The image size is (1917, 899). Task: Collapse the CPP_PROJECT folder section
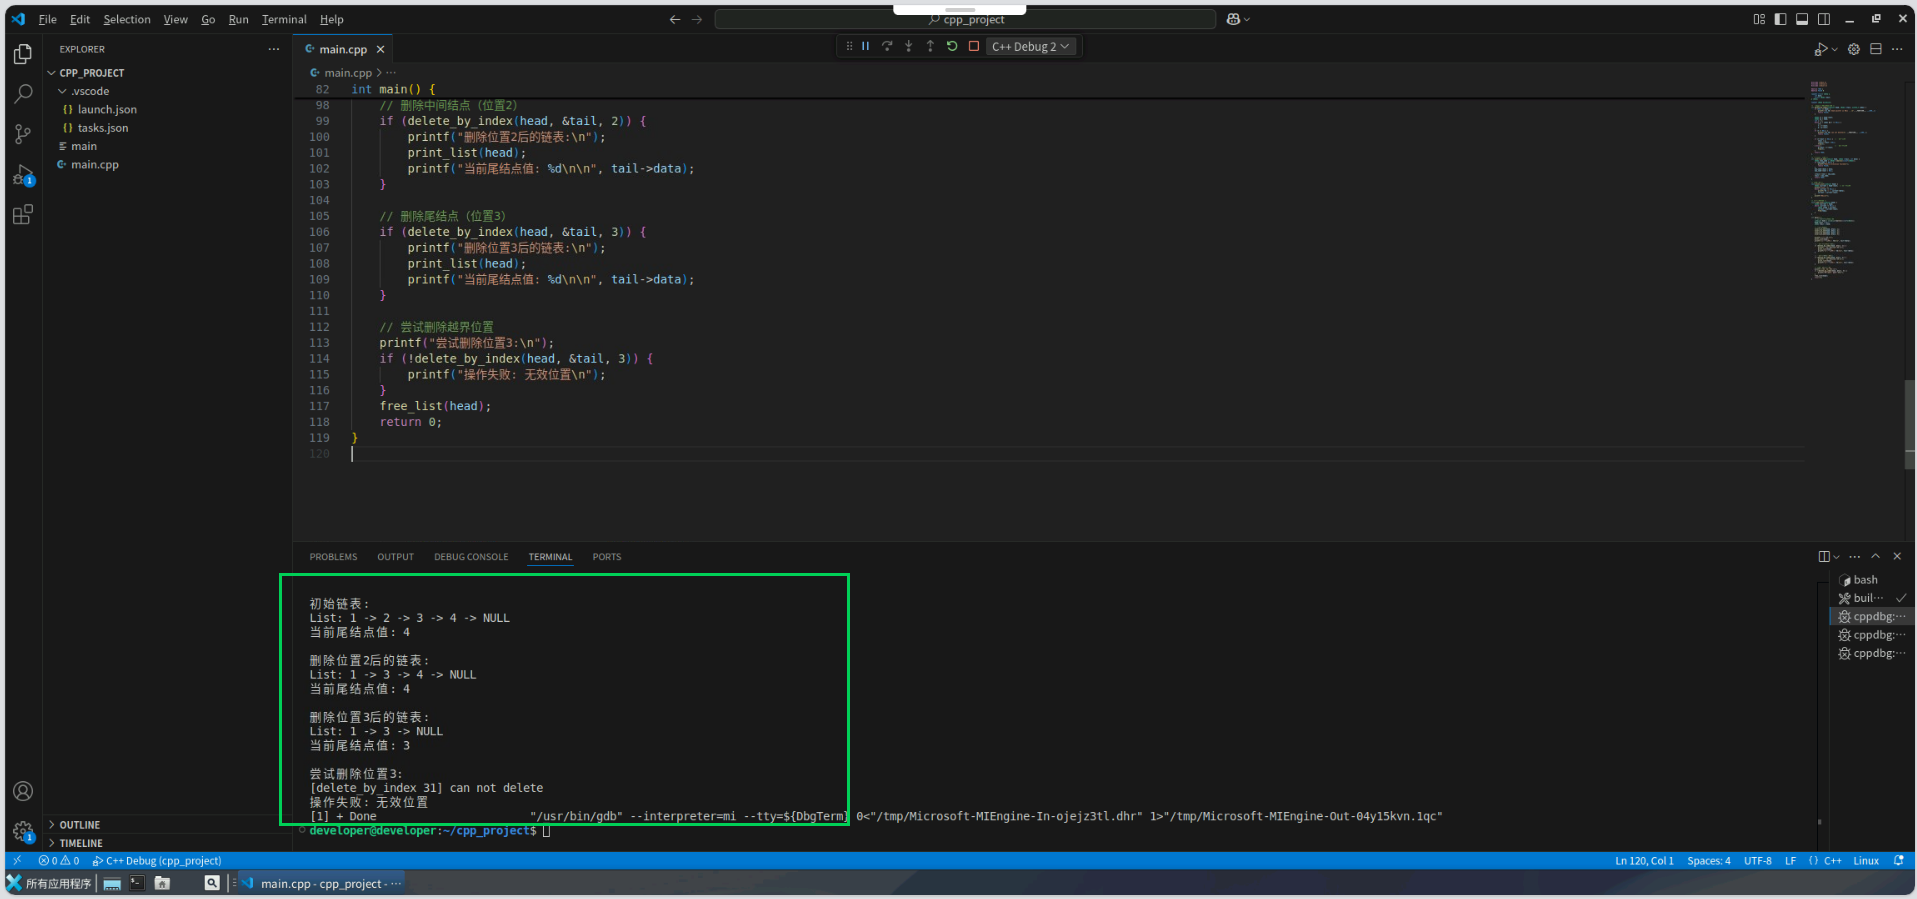[167, 73]
